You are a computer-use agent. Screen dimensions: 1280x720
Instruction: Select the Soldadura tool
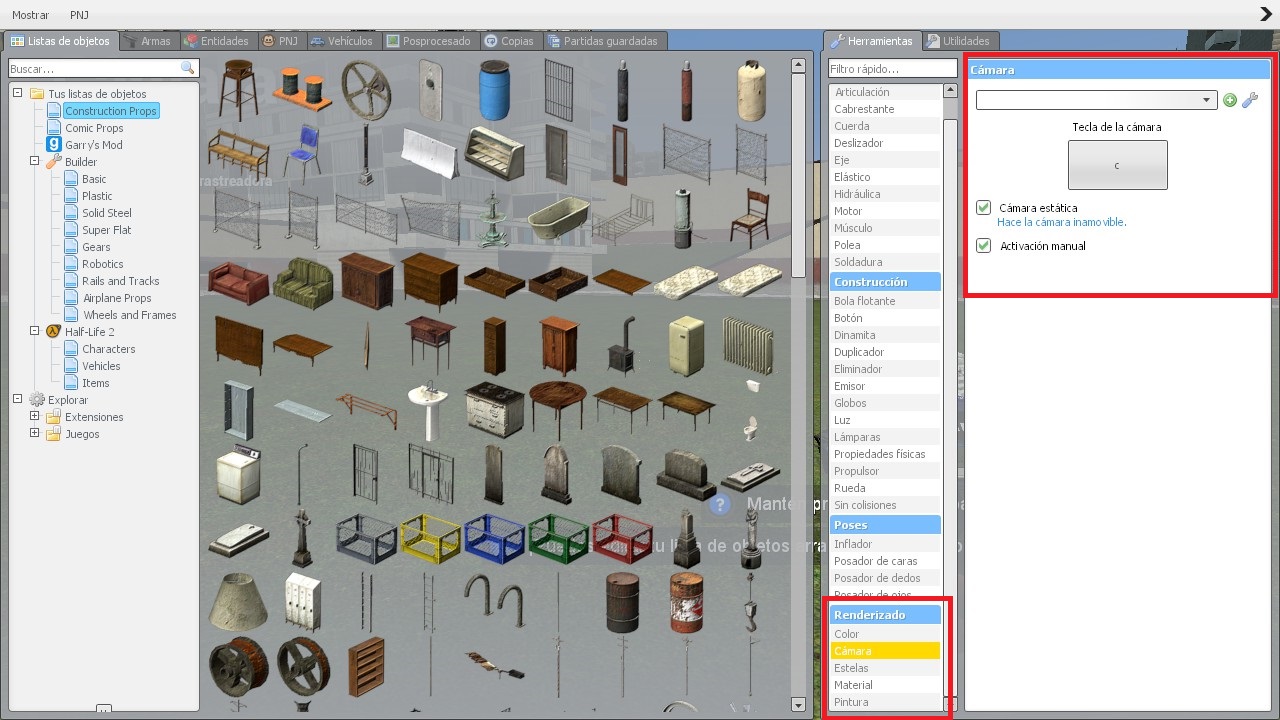point(885,262)
